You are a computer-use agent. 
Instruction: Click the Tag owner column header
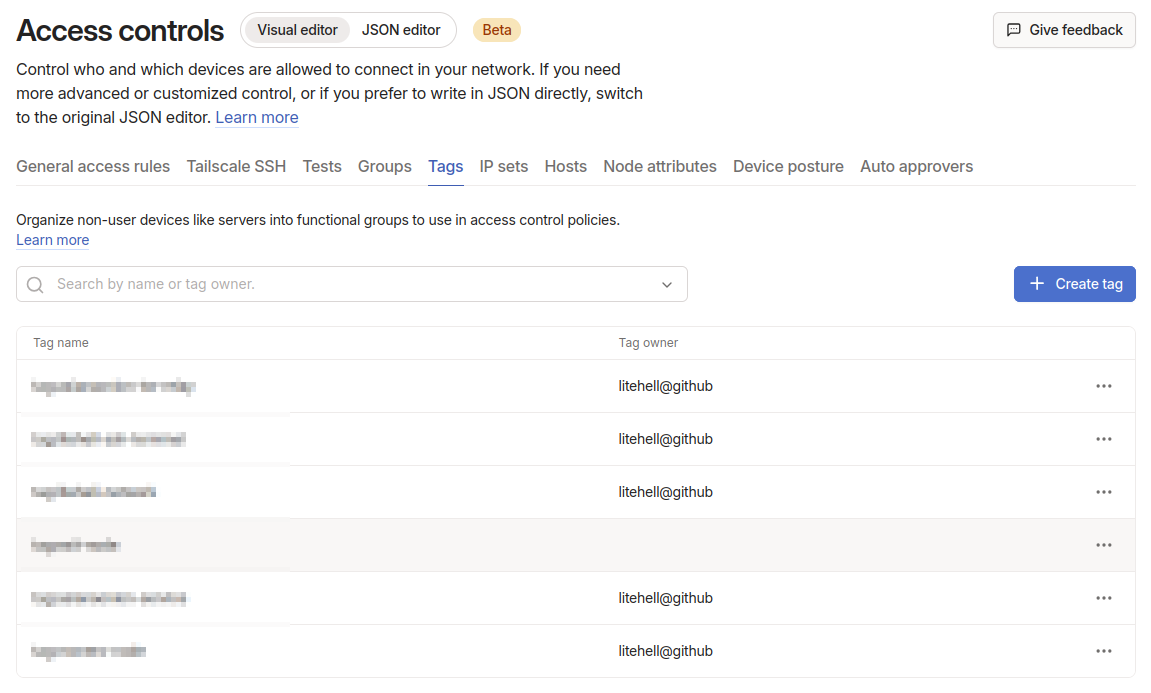point(648,343)
